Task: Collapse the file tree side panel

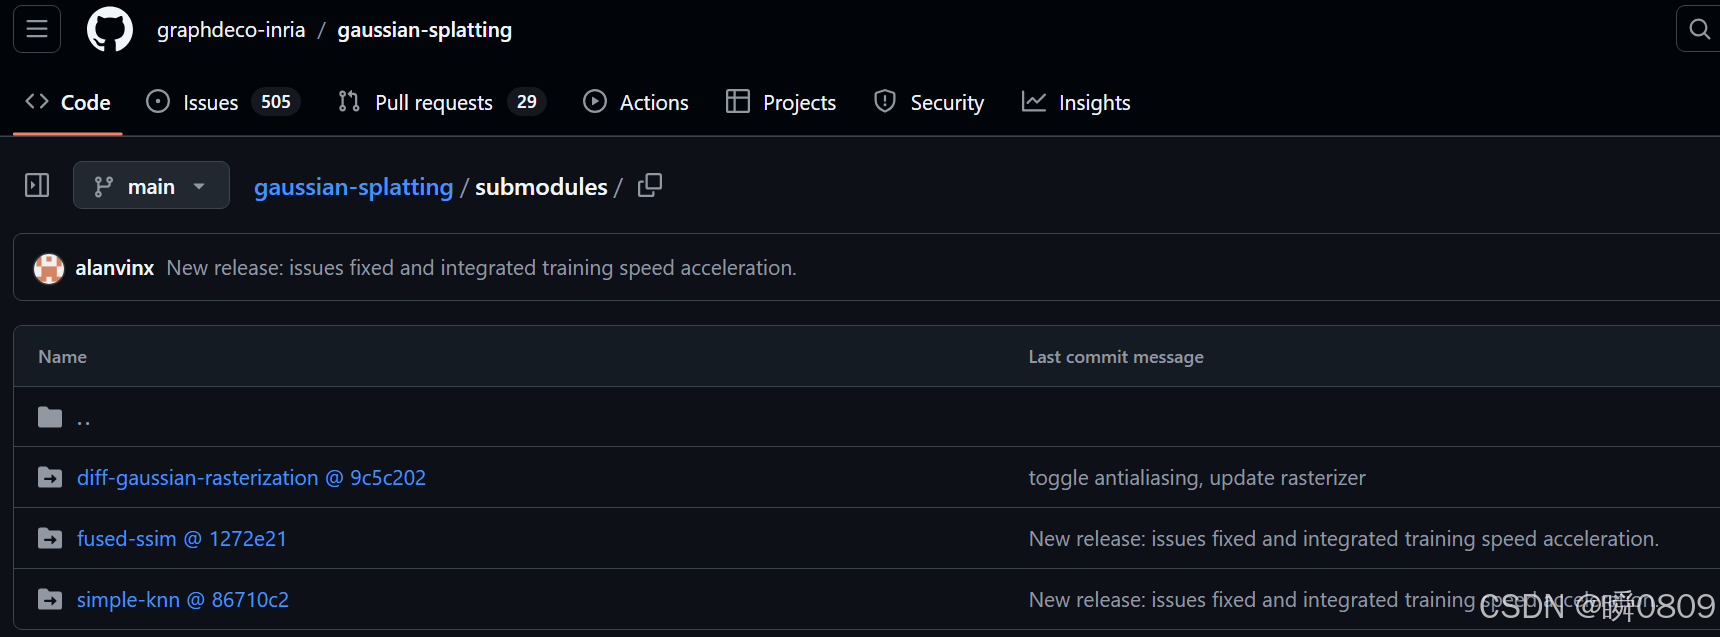Action: pyautogui.click(x=37, y=185)
